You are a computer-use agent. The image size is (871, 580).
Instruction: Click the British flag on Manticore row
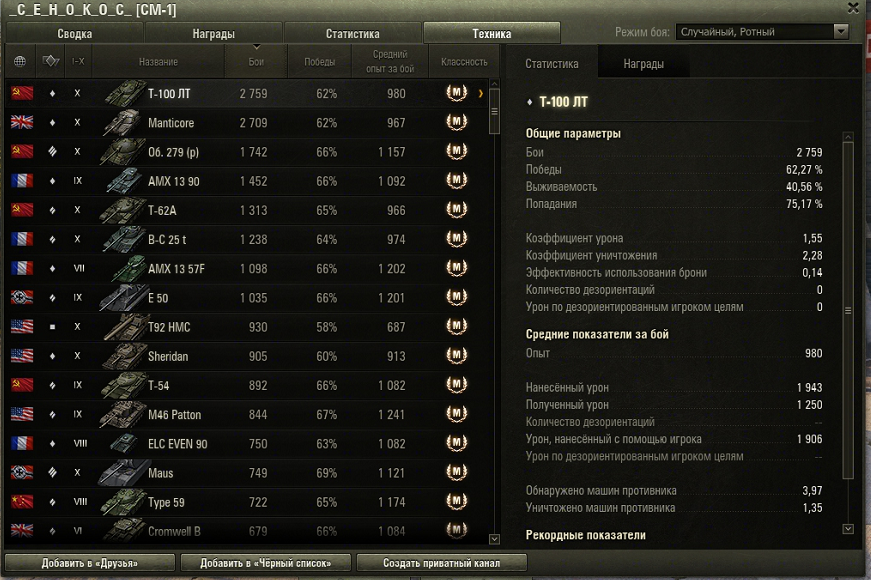tap(22, 122)
